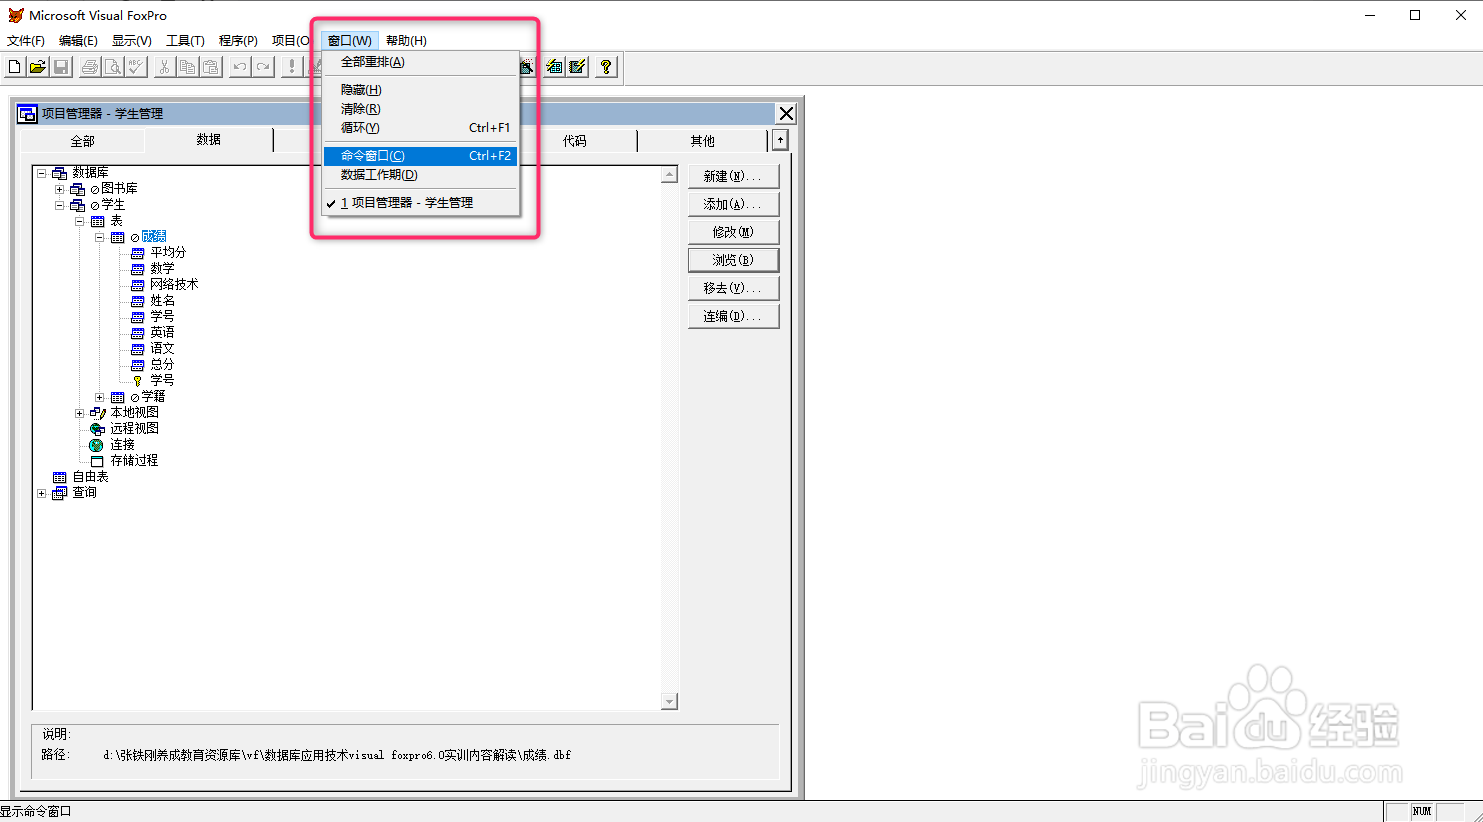Click the 连编 button
The height and width of the screenshot is (822, 1483).
[733, 316]
